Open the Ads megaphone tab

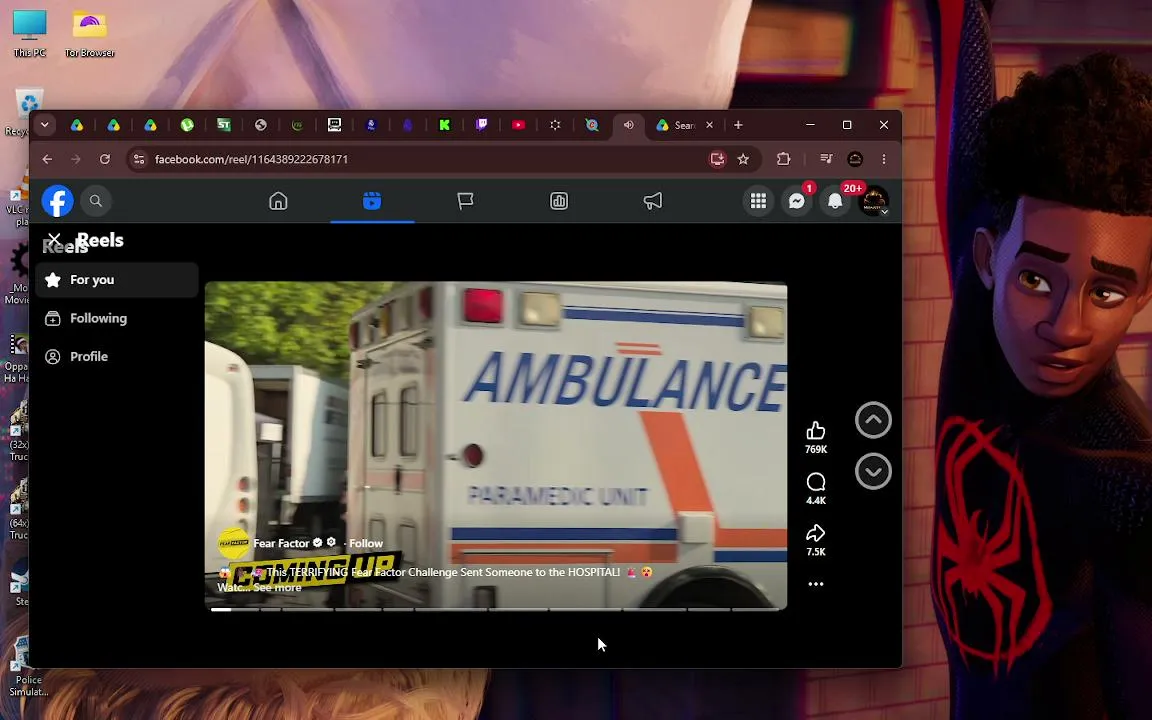tap(652, 201)
